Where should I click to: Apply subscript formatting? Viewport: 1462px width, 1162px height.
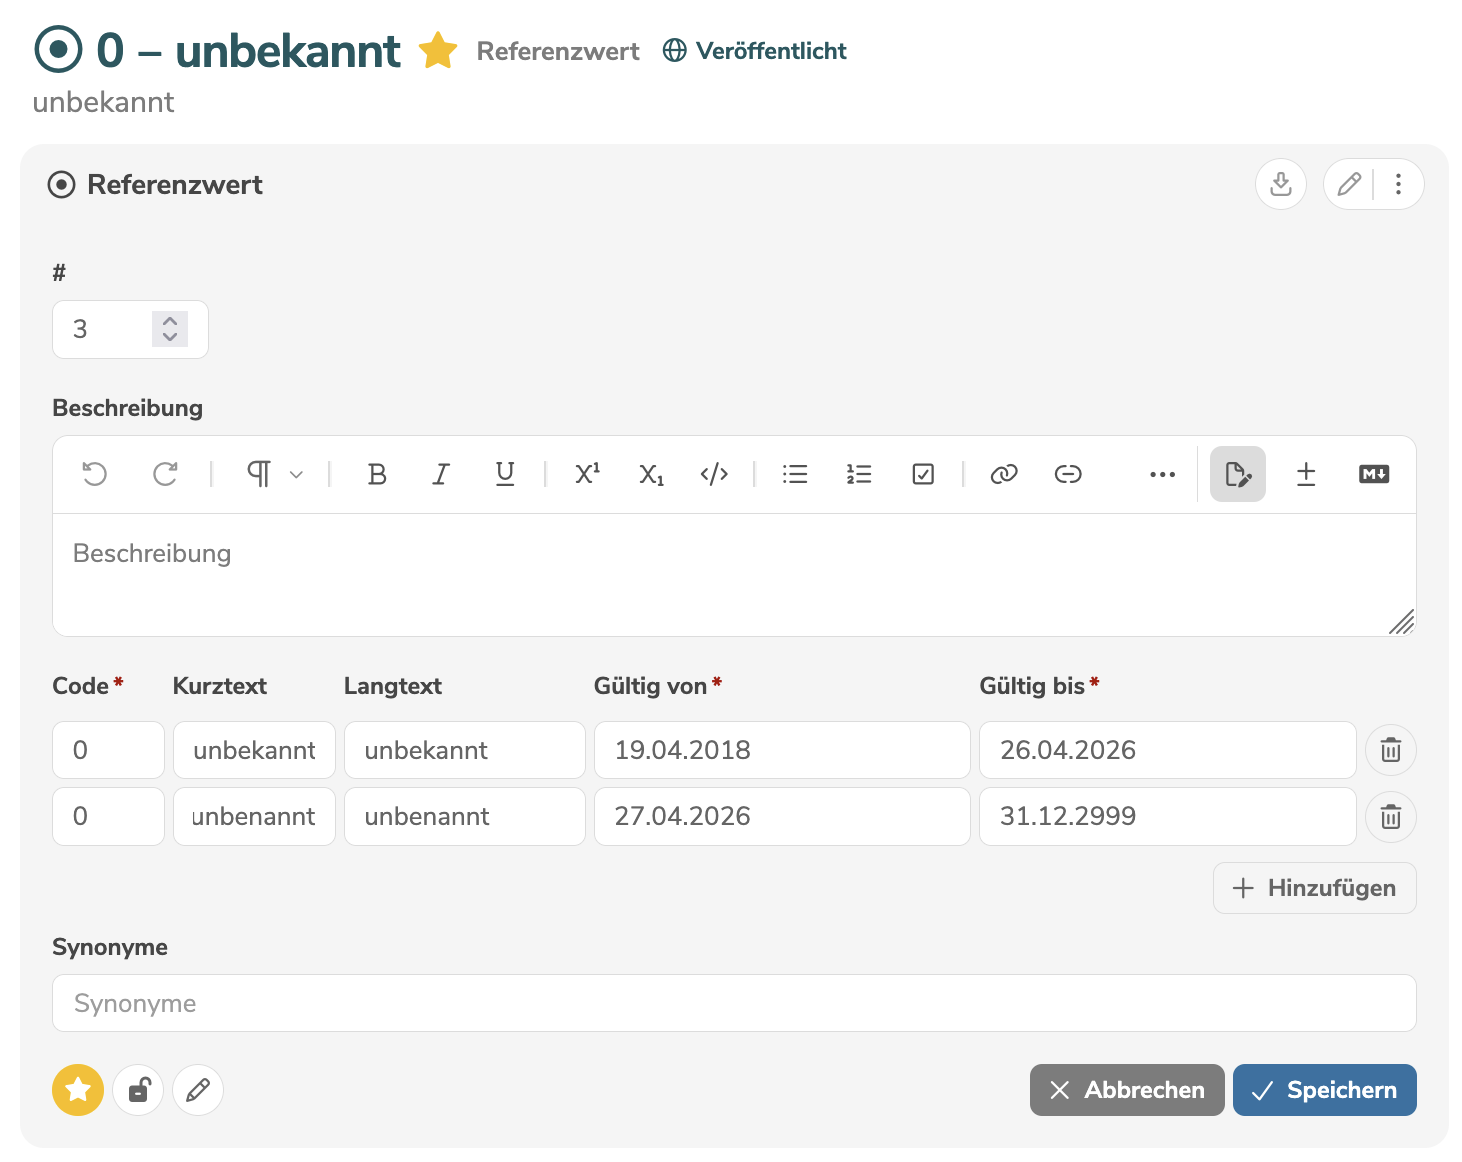[x=651, y=474]
